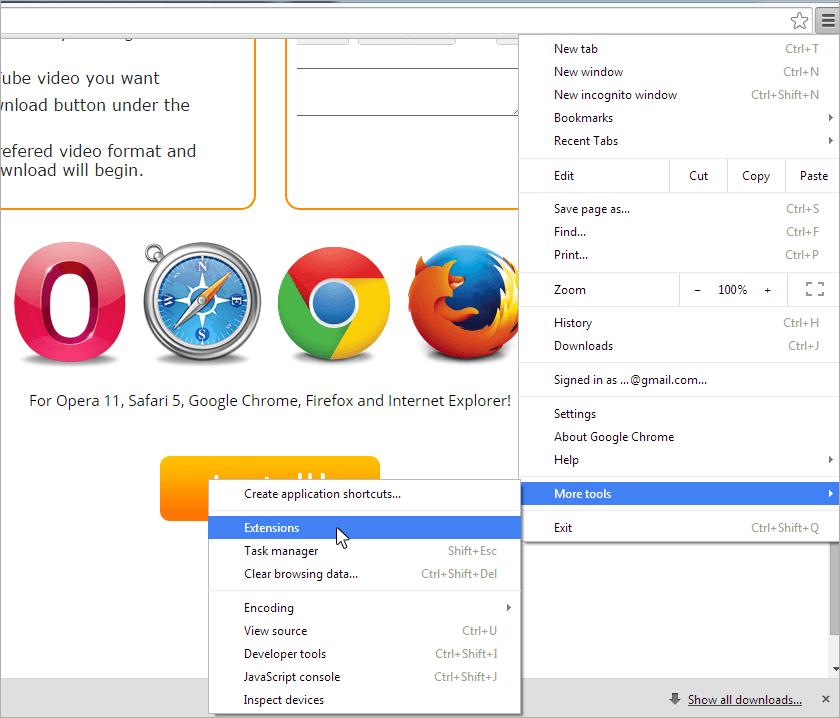Toggle fullscreen mode icon in Zoom row
This screenshot has height=718, width=840.
click(814, 290)
